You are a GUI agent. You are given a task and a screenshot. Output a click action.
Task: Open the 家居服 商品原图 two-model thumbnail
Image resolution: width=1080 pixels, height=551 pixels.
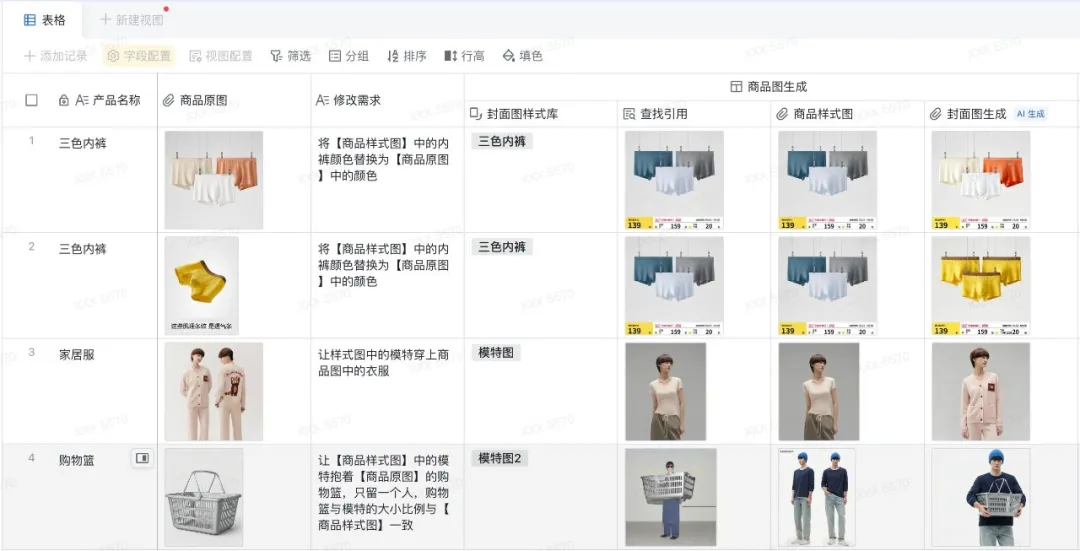[214, 391]
